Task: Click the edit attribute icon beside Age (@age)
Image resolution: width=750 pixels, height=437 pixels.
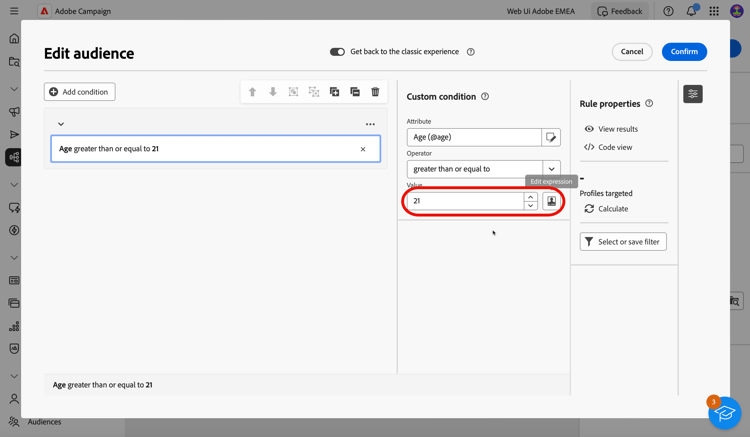Action: click(551, 137)
